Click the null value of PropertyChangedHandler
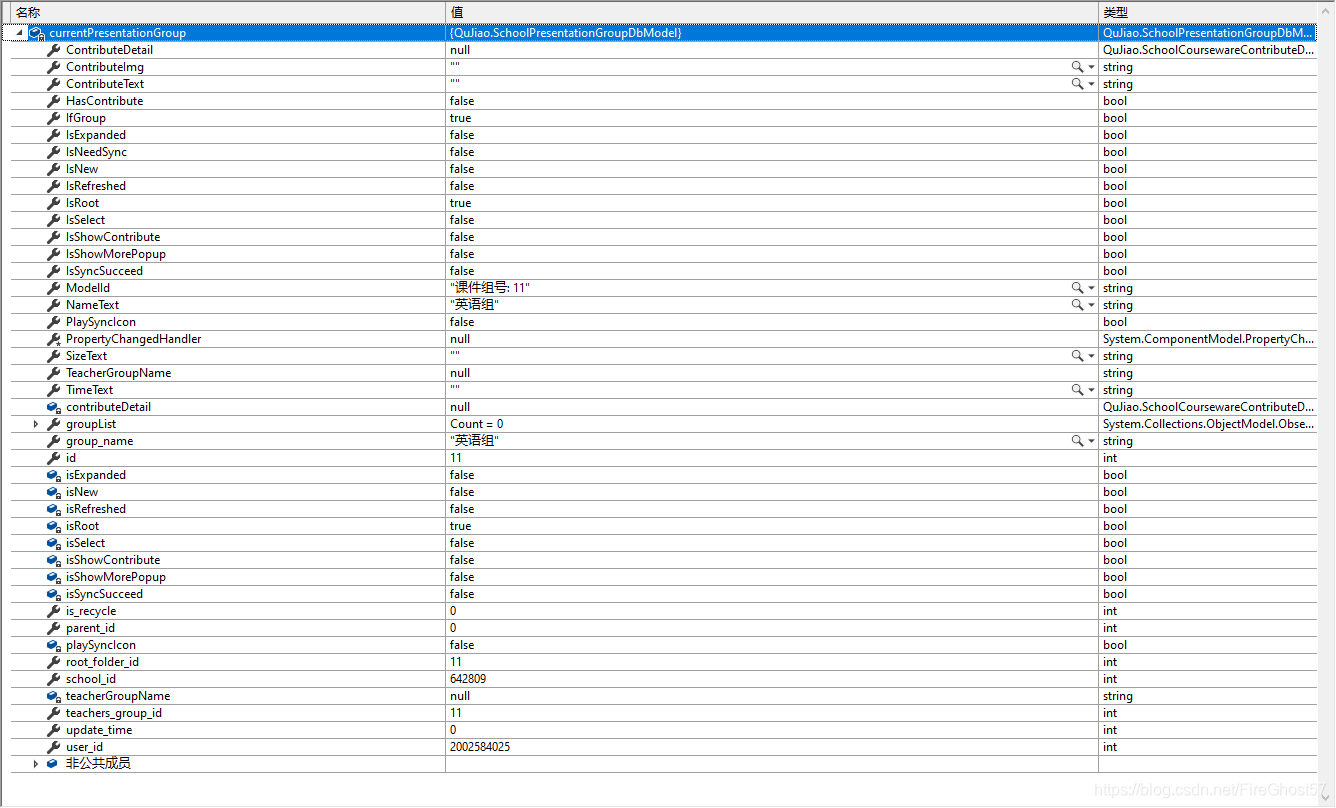Image resolution: width=1336 pixels, height=808 pixels. click(460, 339)
